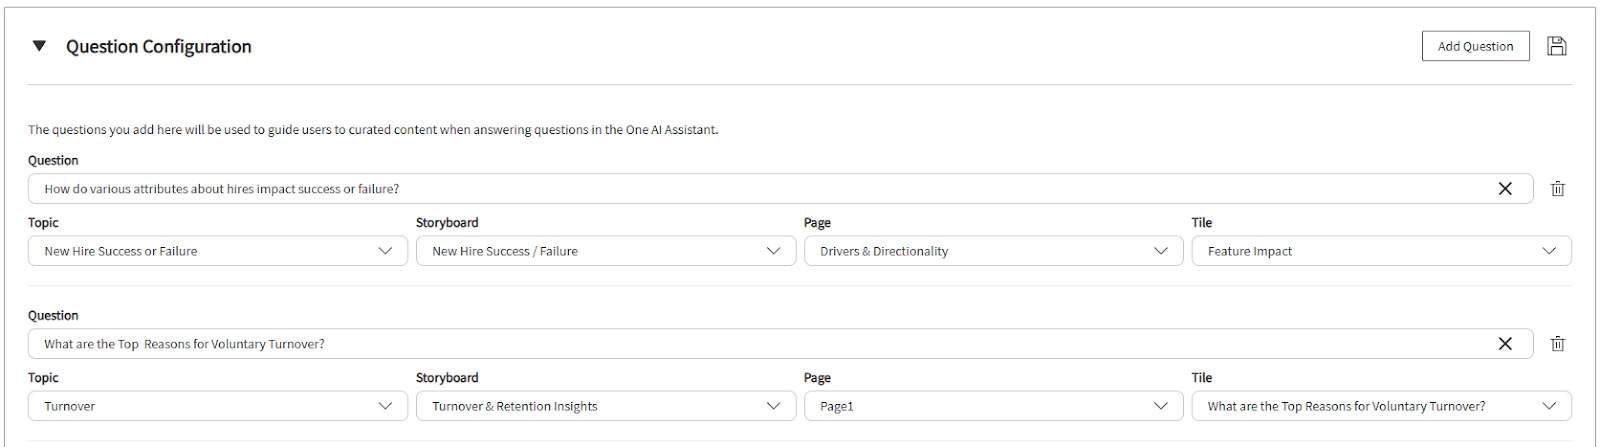This screenshot has height=447, width=1600.
Task: Focus the question field about hires attributes
Action: 780,189
